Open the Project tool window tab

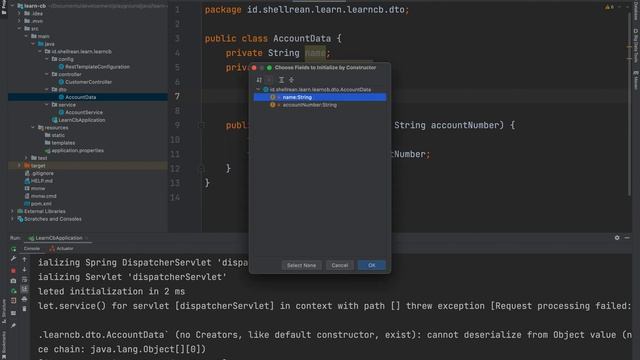pyautogui.click(x=4, y=8)
